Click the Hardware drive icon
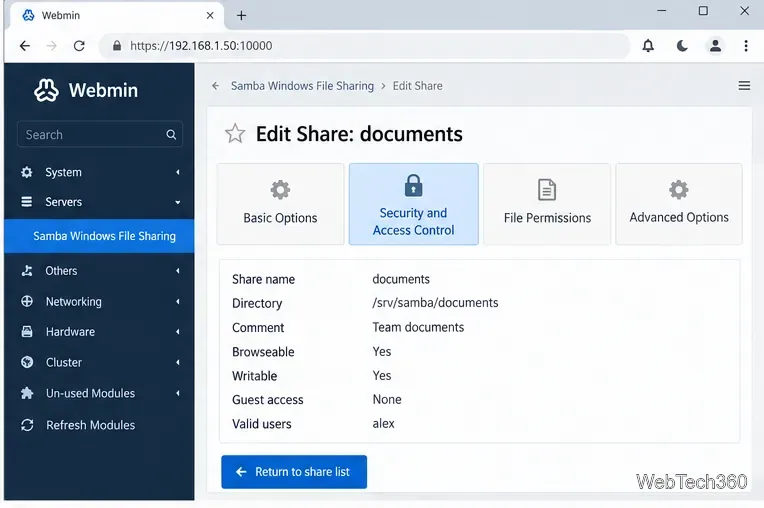This screenshot has width=764, height=508. (27, 332)
